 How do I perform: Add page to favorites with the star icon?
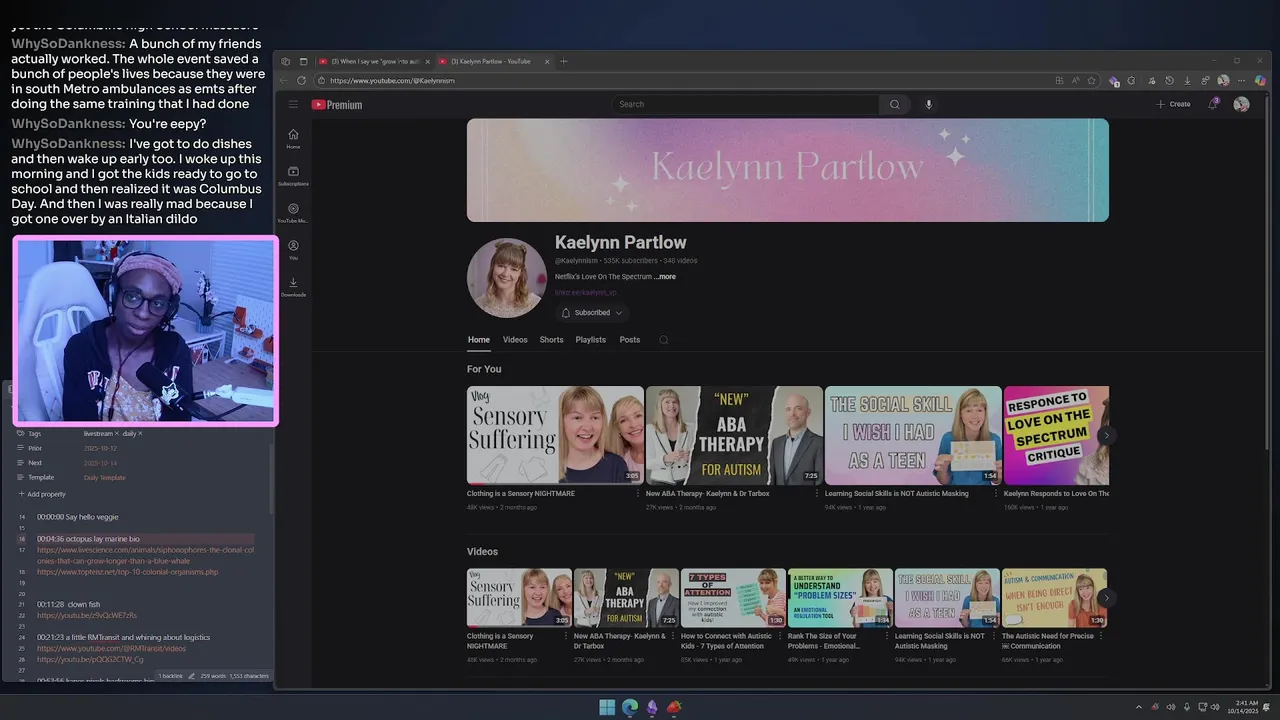pos(1092,80)
